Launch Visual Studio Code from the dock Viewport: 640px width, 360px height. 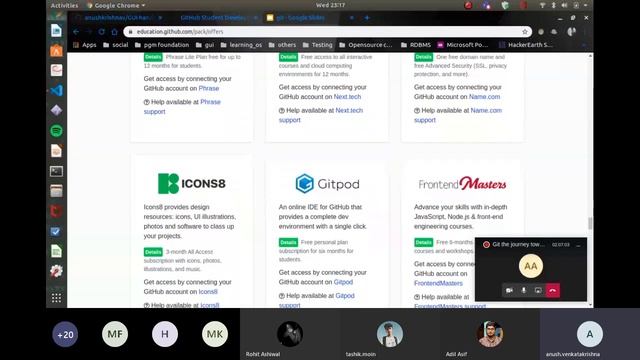[x=56, y=90]
